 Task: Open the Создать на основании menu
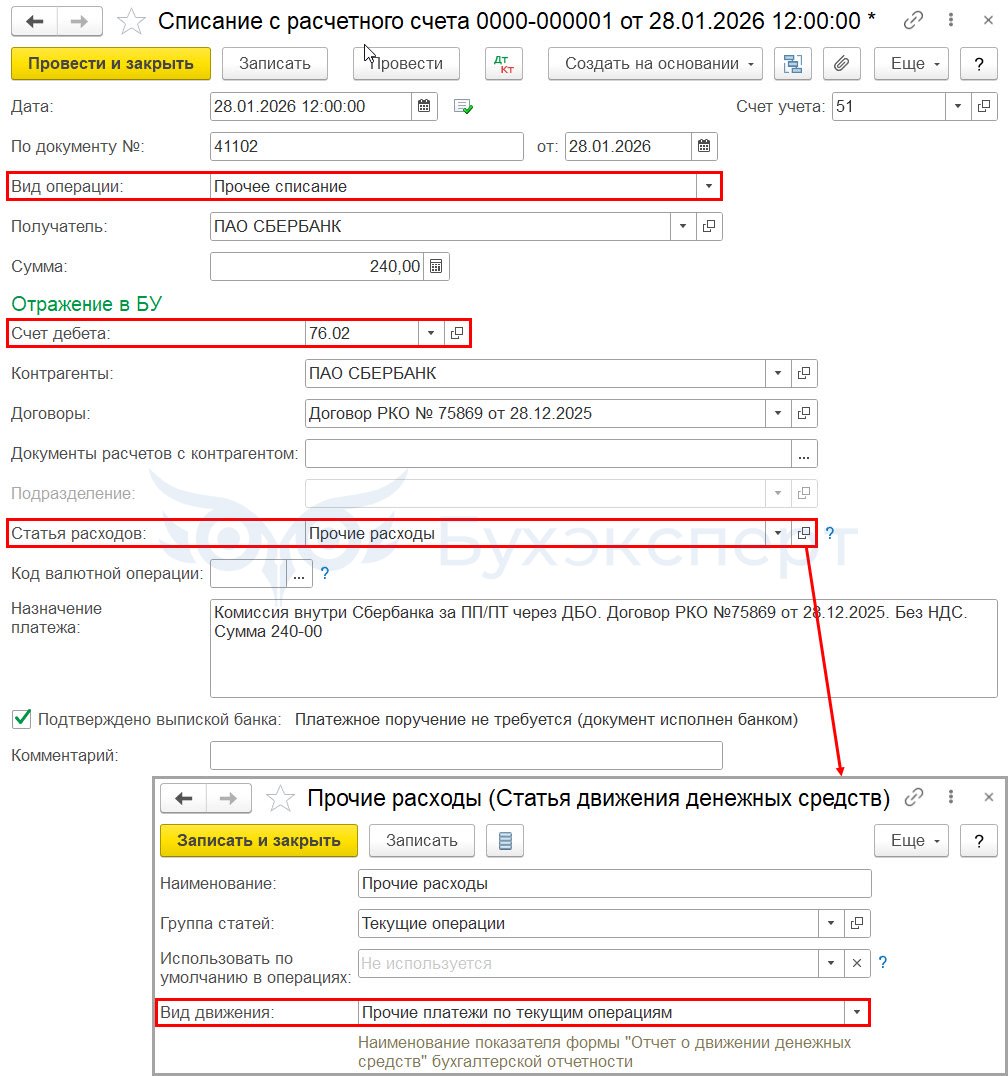[x=655, y=64]
